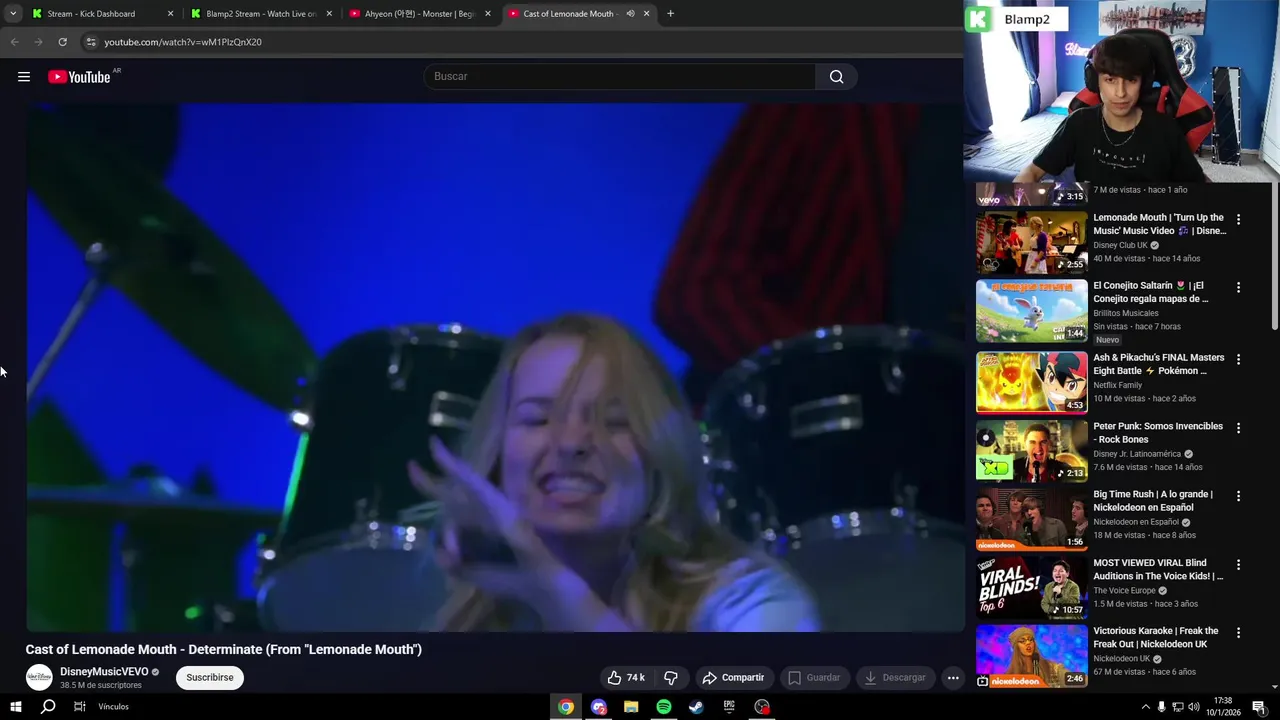Open El Conejito Saltarín video thumbnail
Viewport: 1280px width, 720px height.
1031,310
